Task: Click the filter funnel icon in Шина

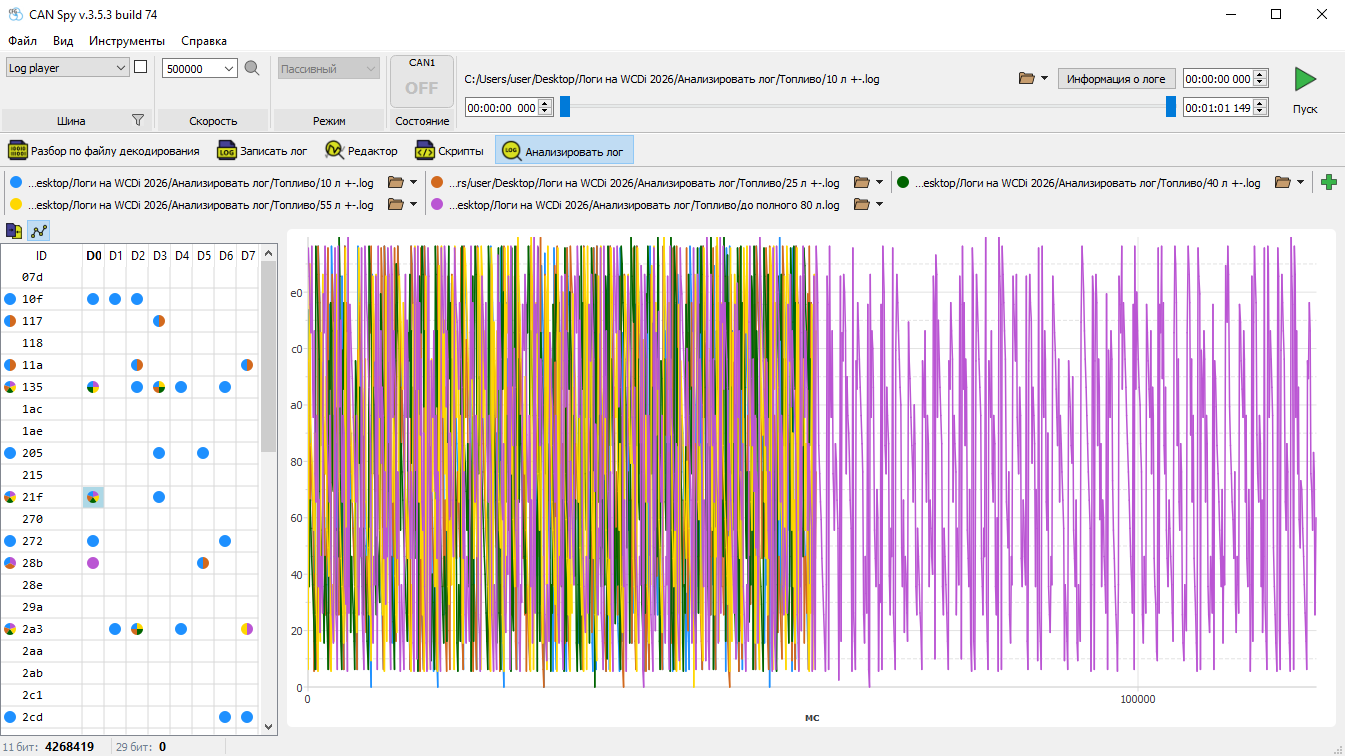Action: pyautogui.click(x=138, y=120)
